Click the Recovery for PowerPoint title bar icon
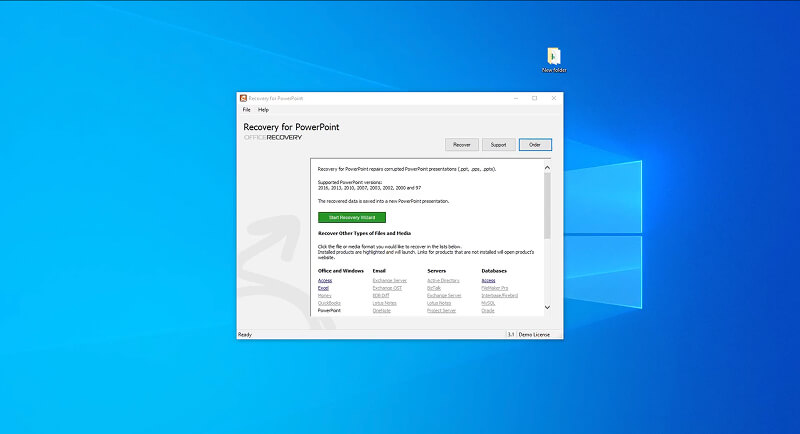800x434 pixels. point(243,98)
